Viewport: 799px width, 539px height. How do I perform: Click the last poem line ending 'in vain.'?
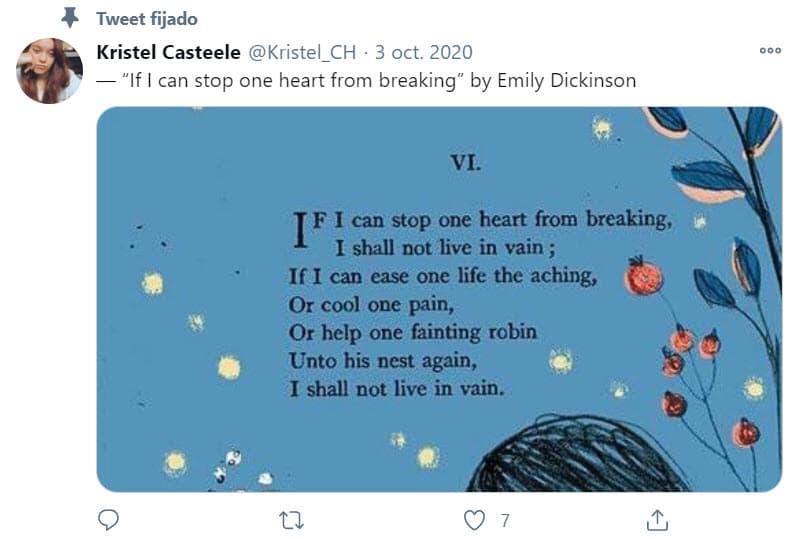pos(396,388)
